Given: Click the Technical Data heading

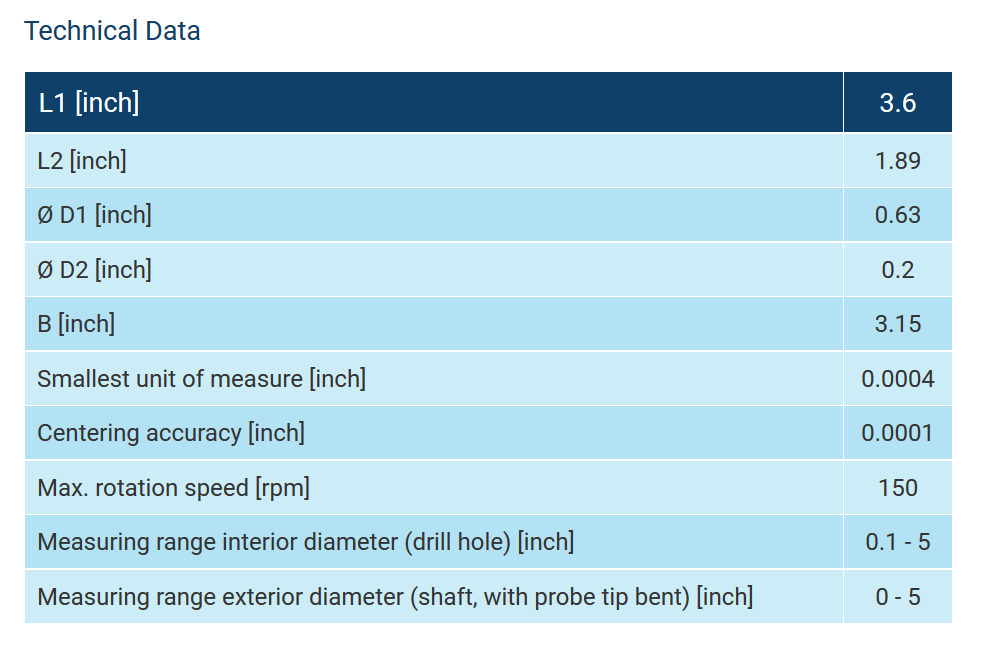Looking at the screenshot, I should 112,31.
